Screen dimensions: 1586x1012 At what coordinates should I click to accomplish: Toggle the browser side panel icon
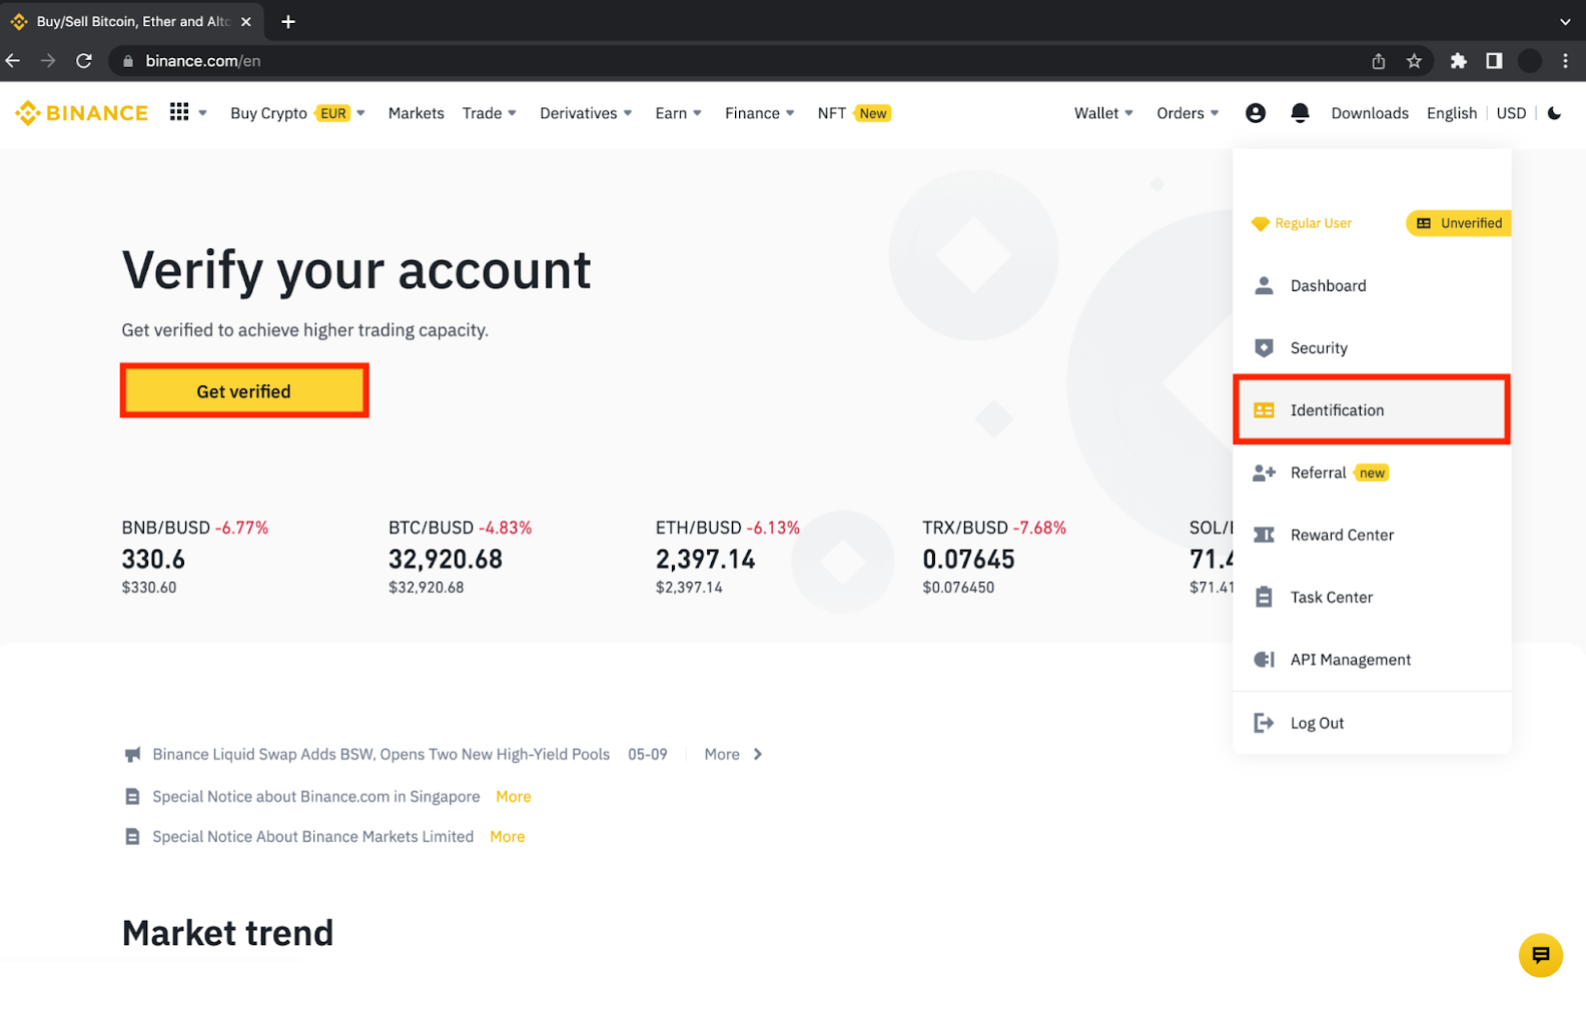point(1494,61)
